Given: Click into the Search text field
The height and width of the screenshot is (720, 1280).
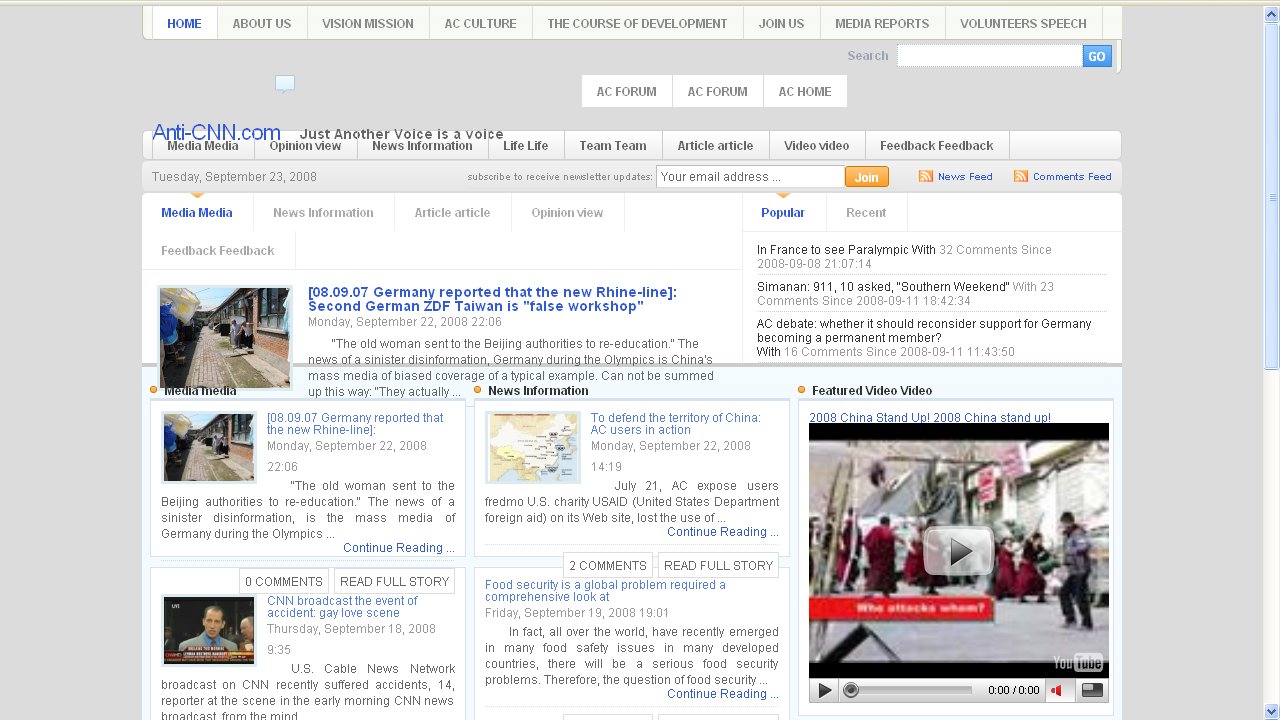Looking at the screenshot, I should (x=989, y=56).
